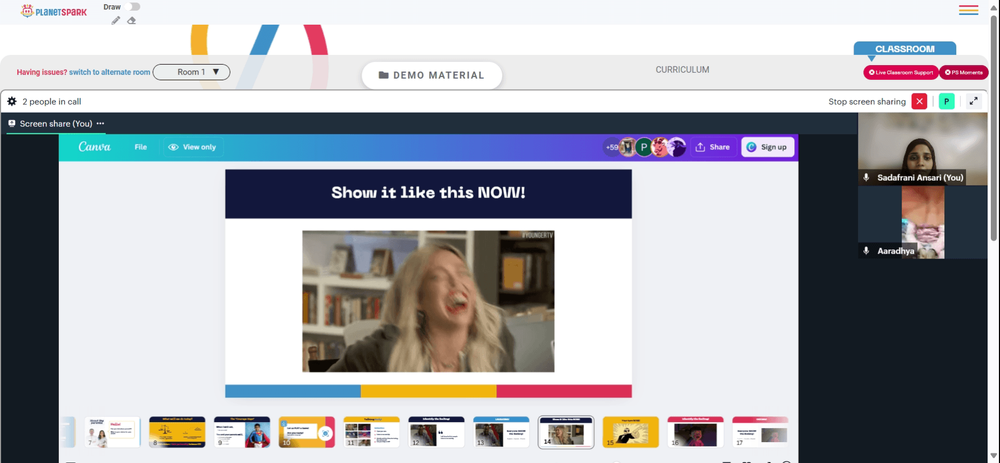
Task: Click Aaradhya's video tile
Action: coord(923,222)
